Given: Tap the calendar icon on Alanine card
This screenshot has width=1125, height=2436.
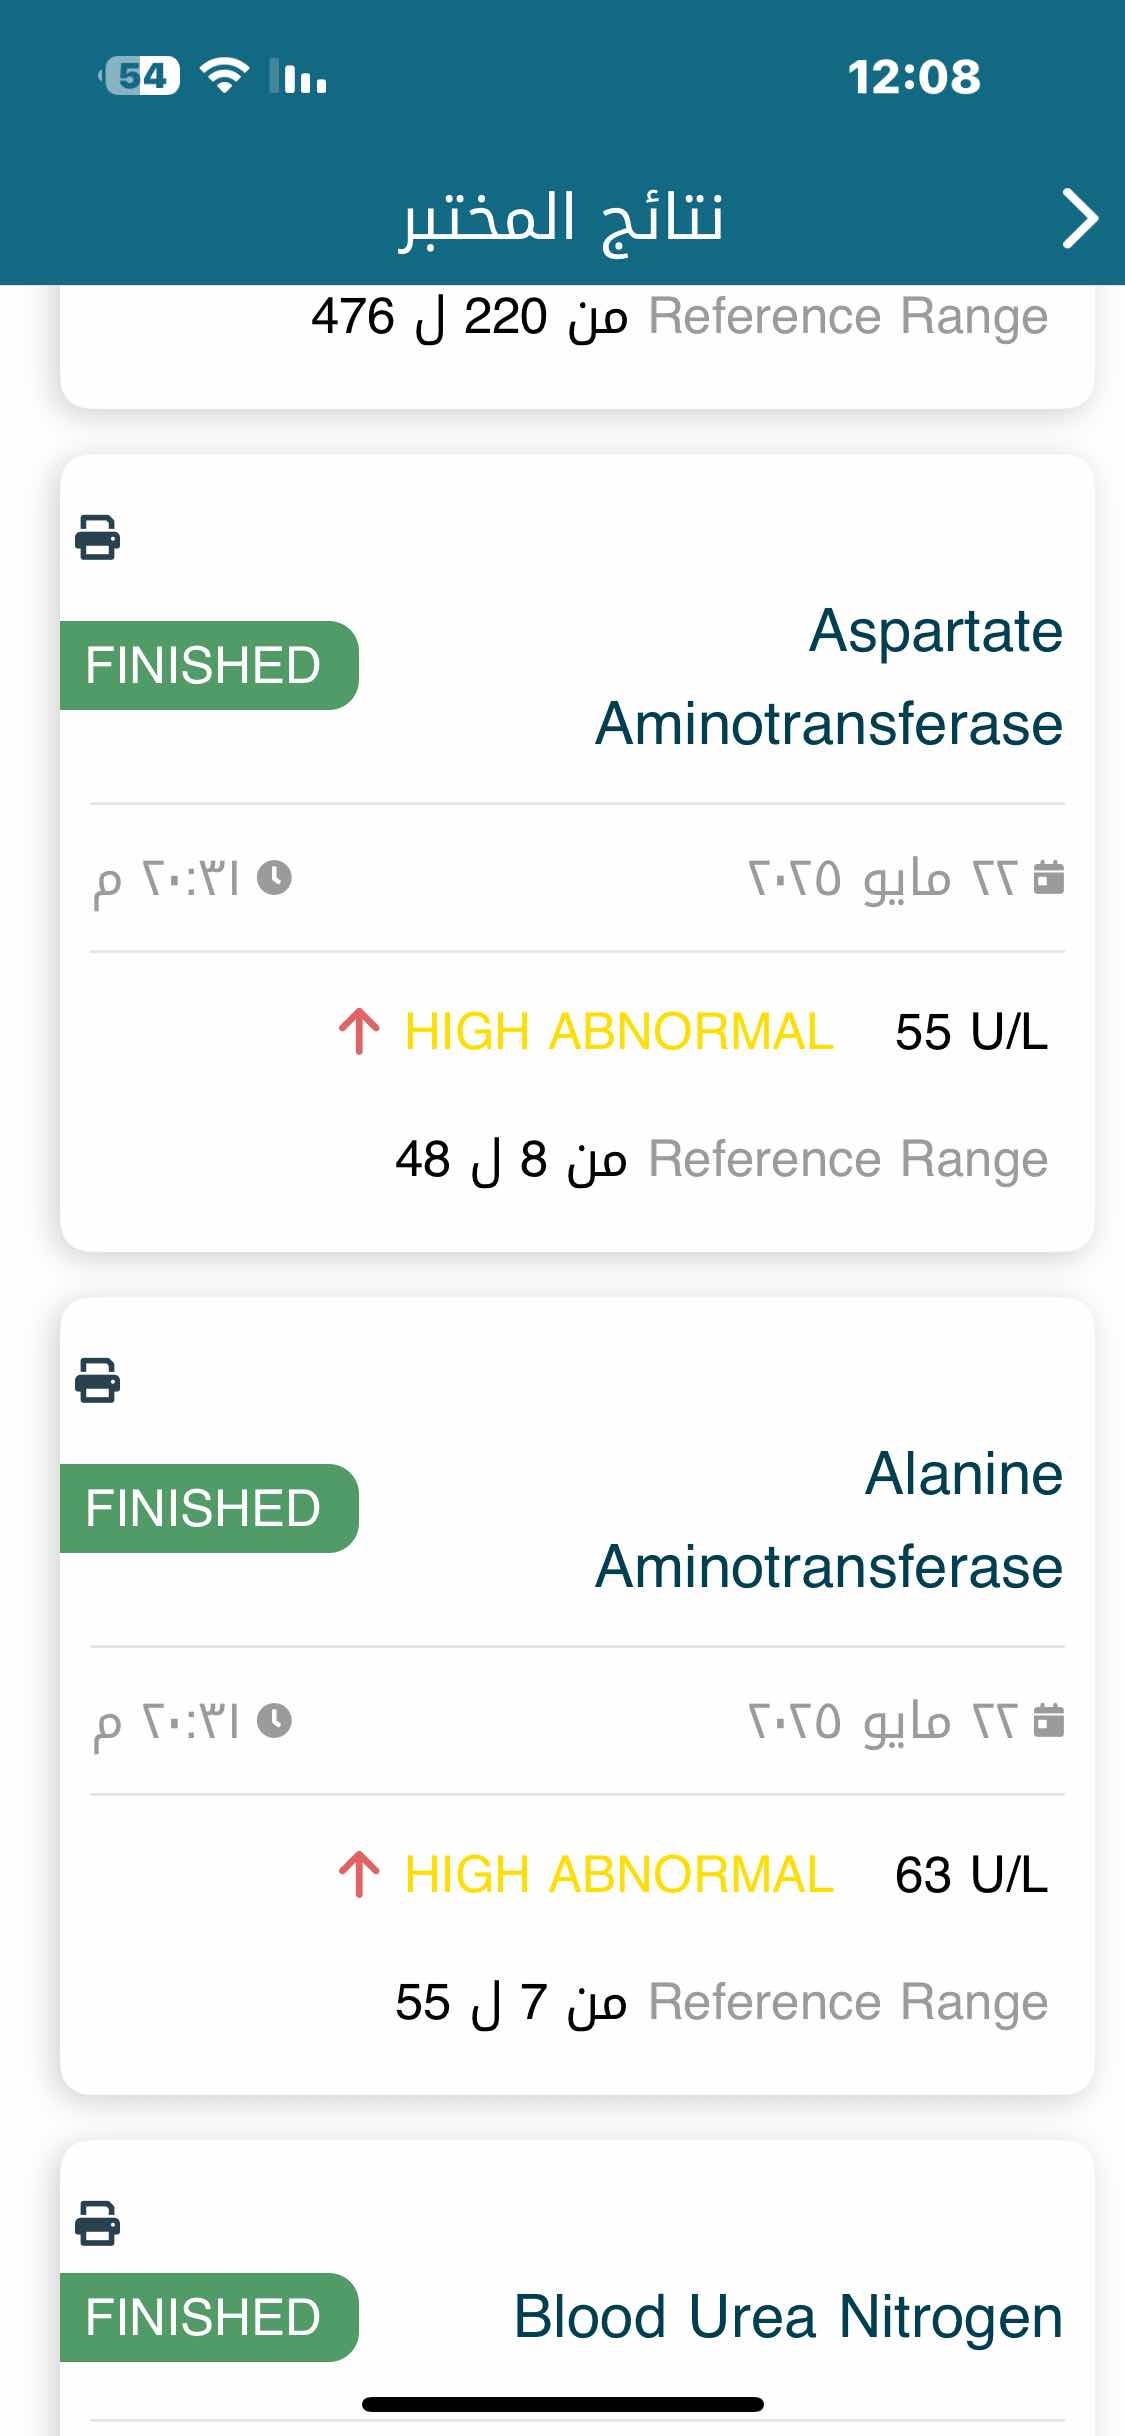Looking at the screenshot, I should click(1048, 1720).
